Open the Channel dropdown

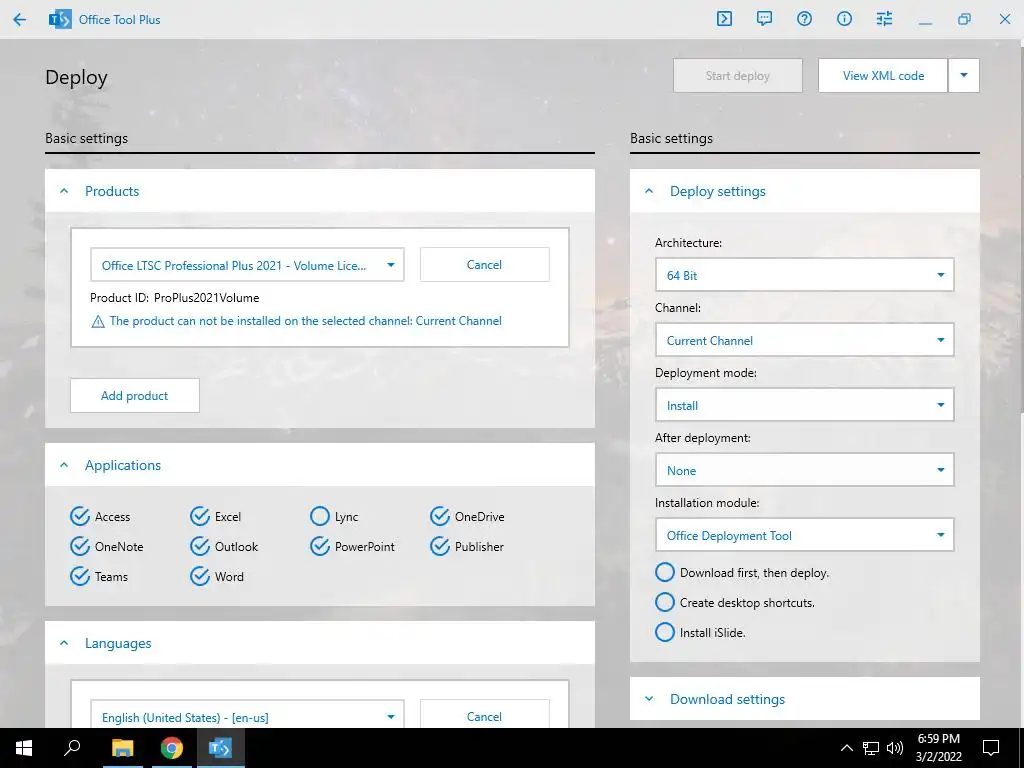point(805,340)
